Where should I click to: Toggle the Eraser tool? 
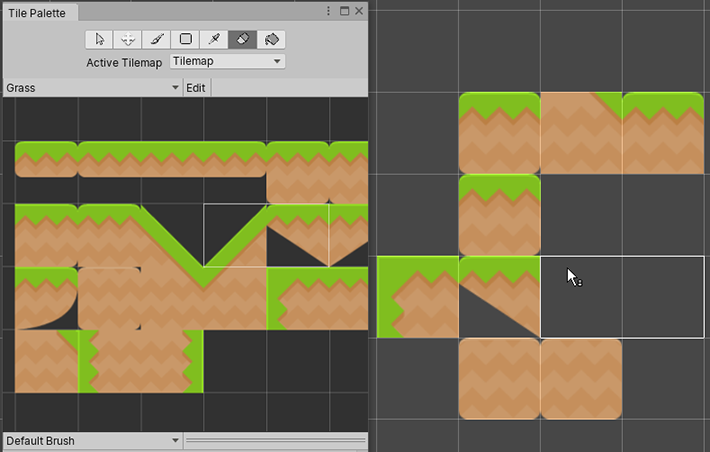coord(243,39)
